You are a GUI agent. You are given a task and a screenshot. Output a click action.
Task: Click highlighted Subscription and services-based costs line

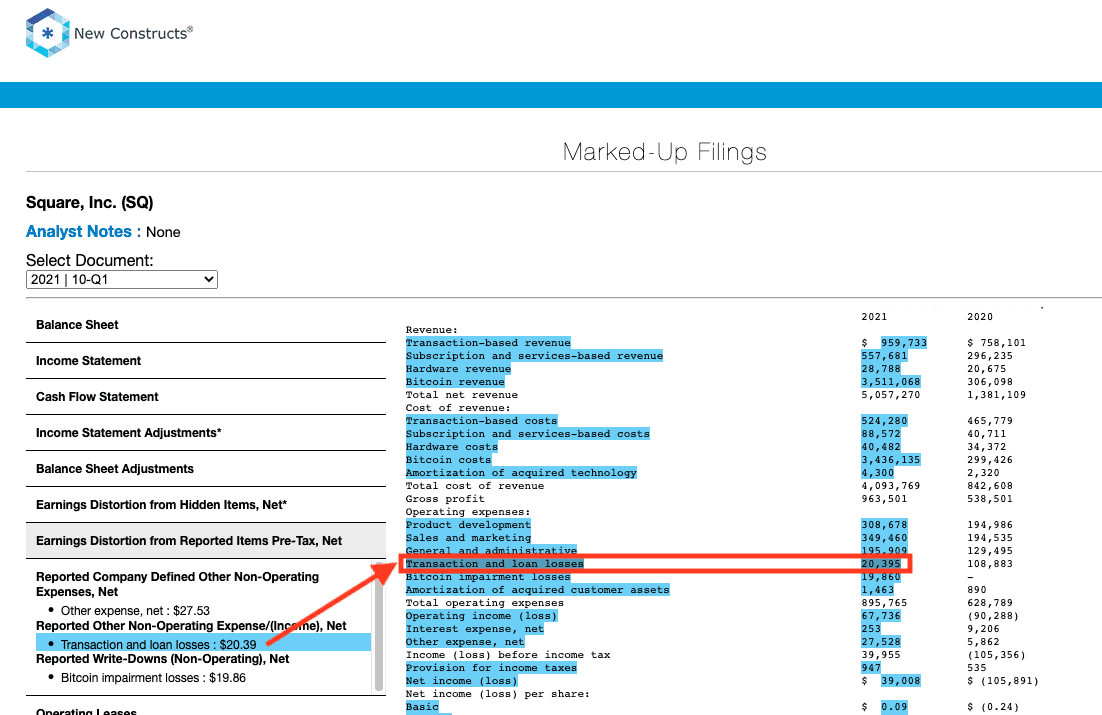pos(527,434)
